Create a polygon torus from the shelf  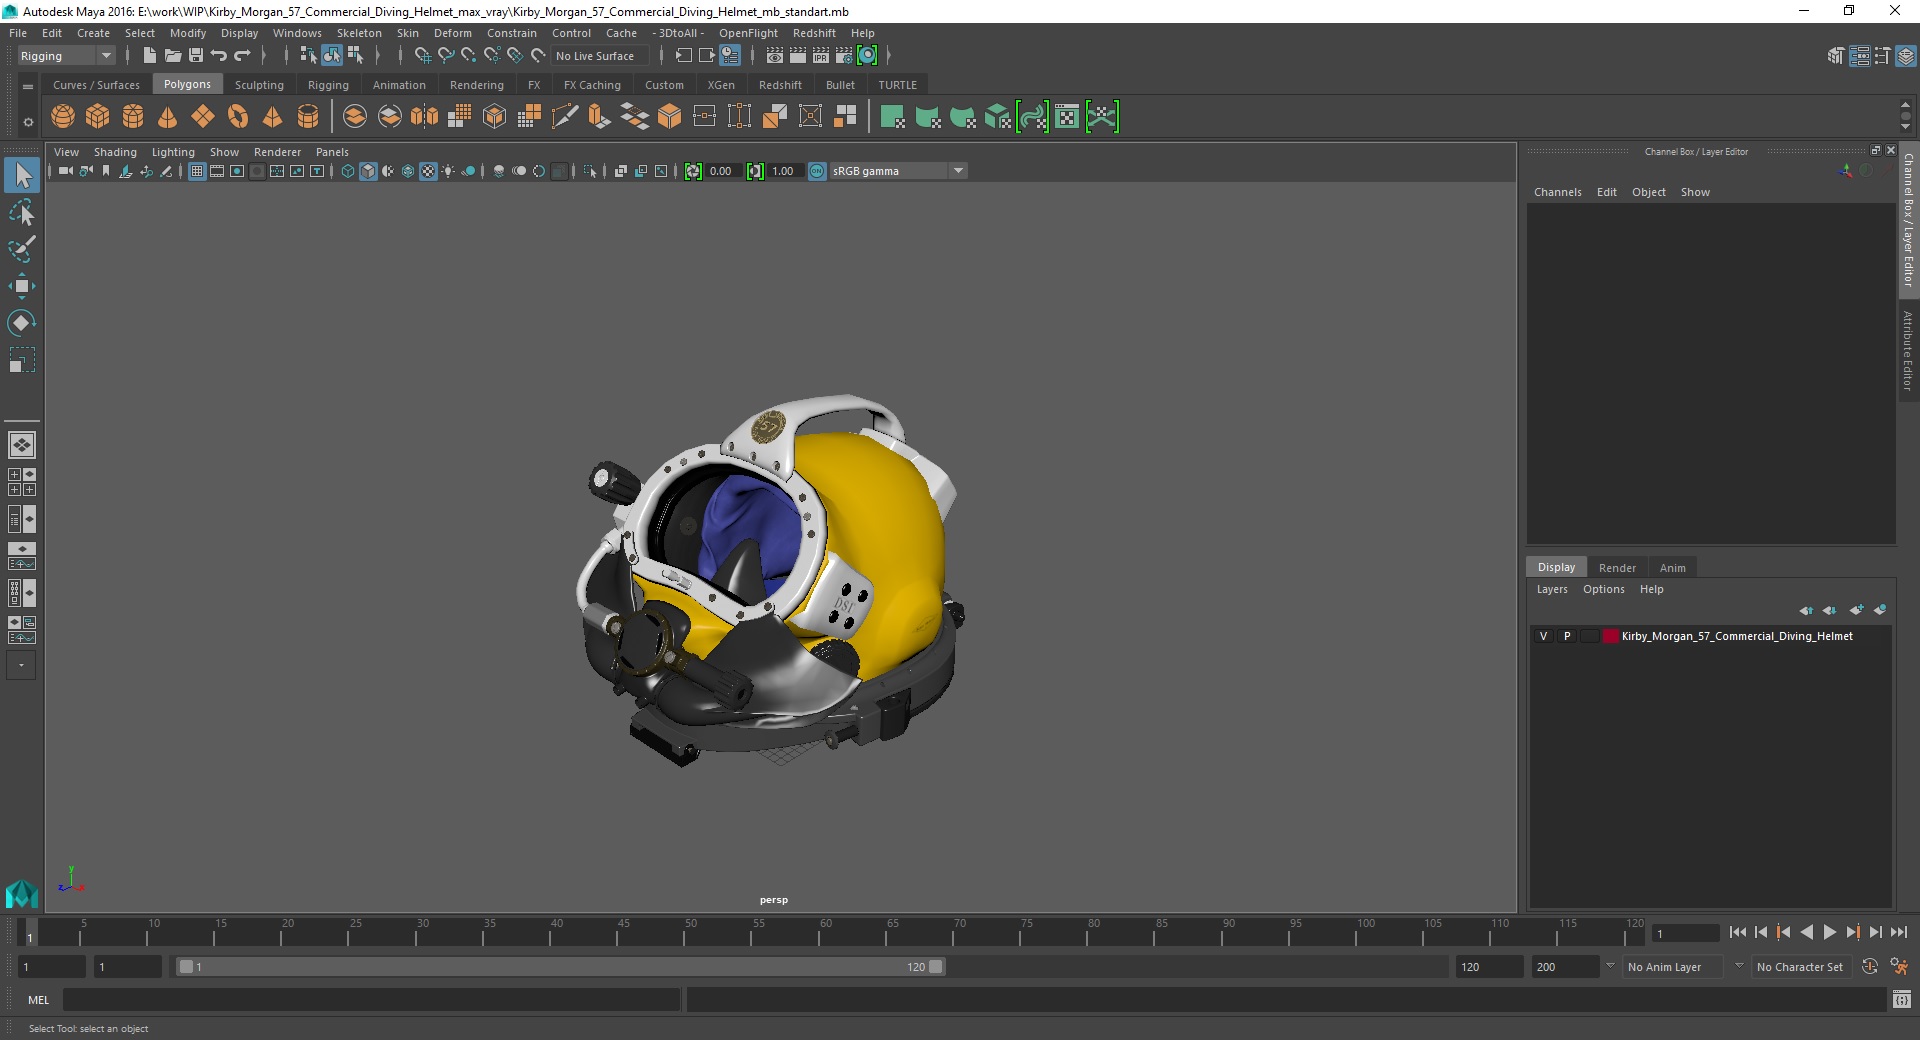pos(238,117)
